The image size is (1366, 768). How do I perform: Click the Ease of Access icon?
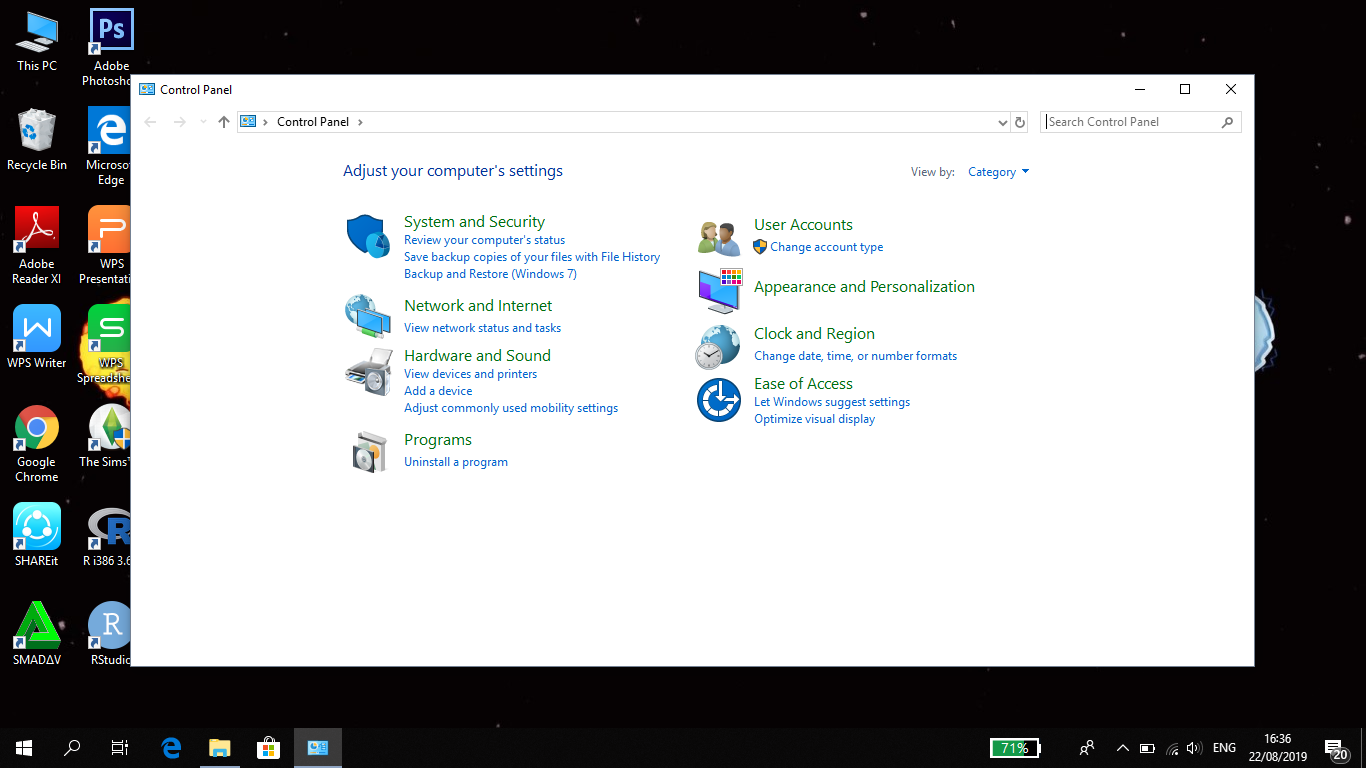point(719,400)
